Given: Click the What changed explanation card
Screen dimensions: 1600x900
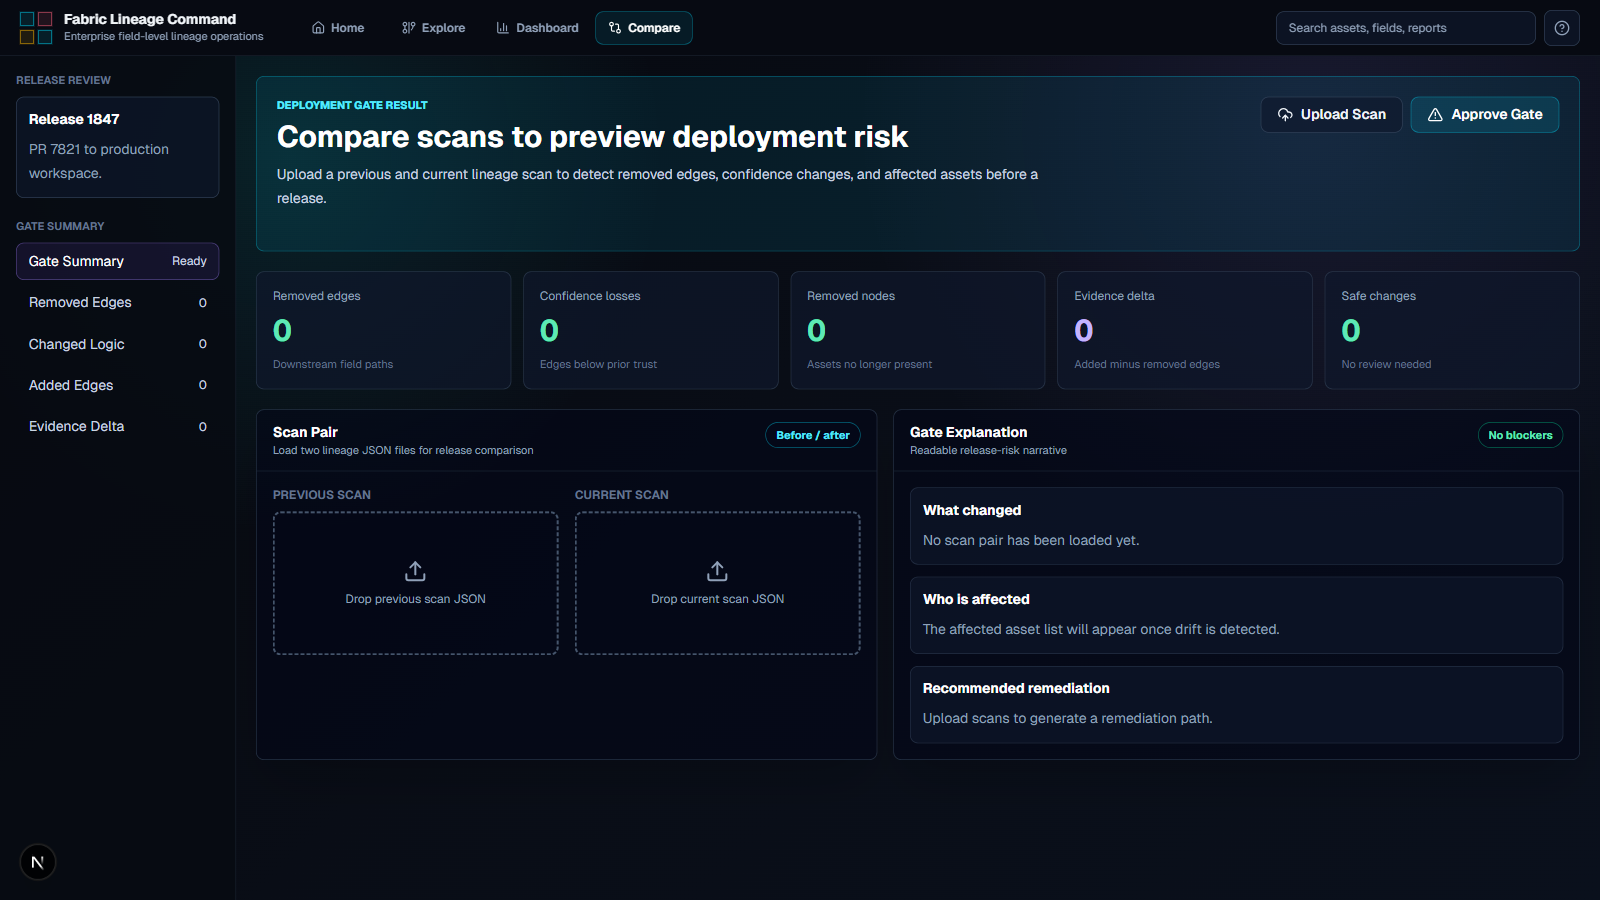Looking at the screenshot, I should pos(1236,526).
